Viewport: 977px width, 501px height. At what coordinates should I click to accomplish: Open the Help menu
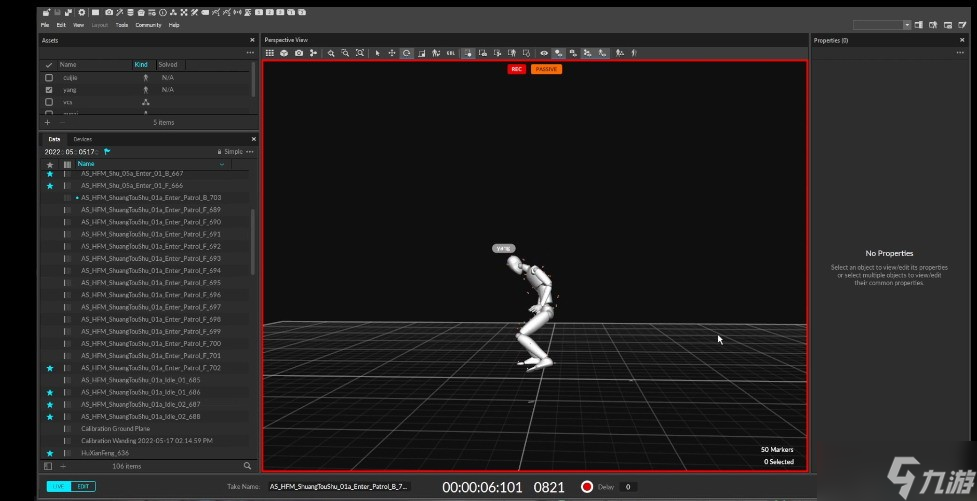click(x=174, y=25)
